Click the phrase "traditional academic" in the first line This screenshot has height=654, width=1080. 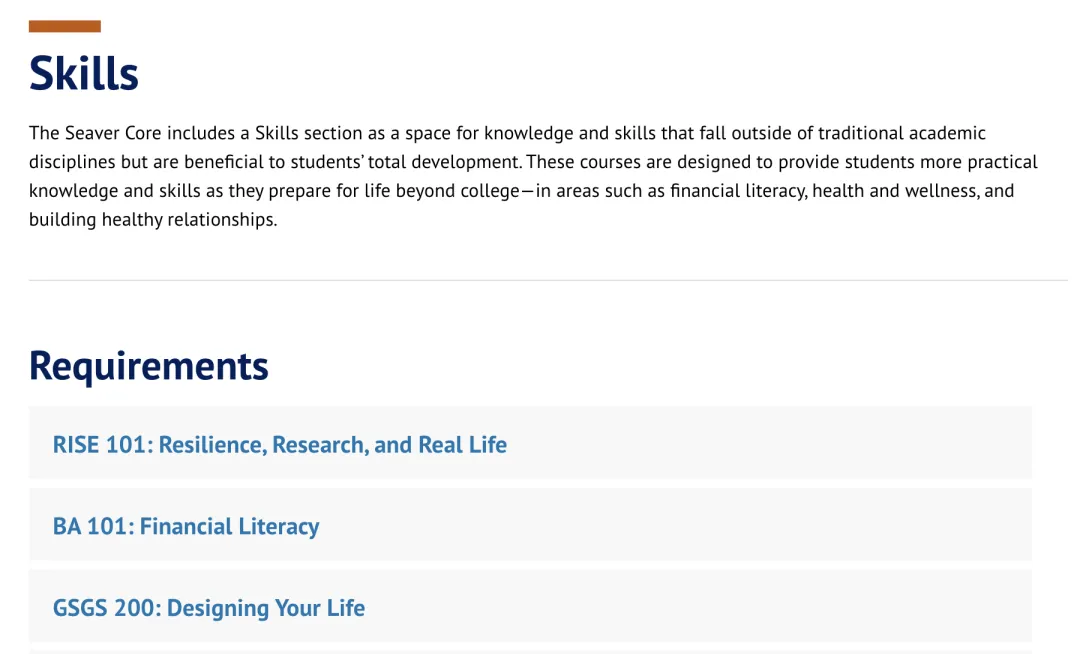tap(902, 133)
